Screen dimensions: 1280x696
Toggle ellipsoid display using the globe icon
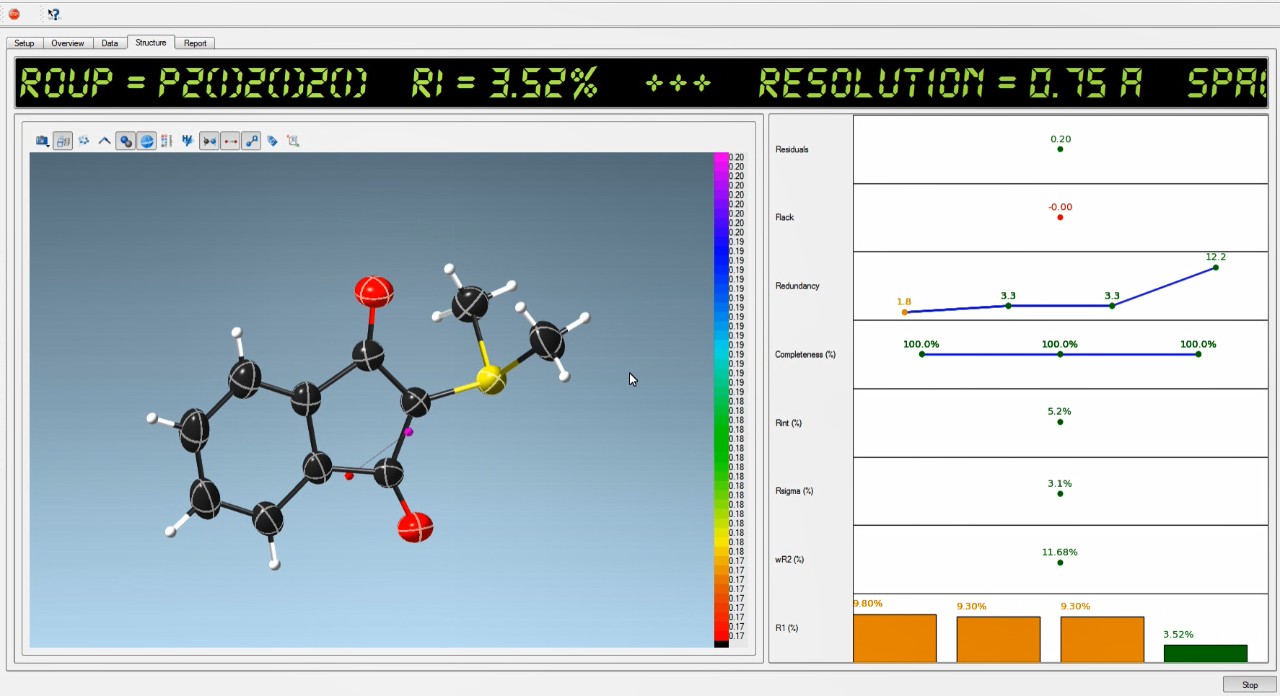[x=147, y=140]
